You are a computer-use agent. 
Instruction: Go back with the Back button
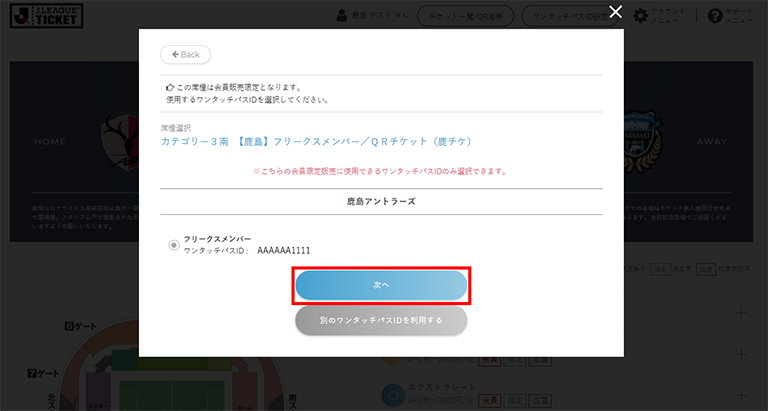pyautogui.click(x=186, y=54)
